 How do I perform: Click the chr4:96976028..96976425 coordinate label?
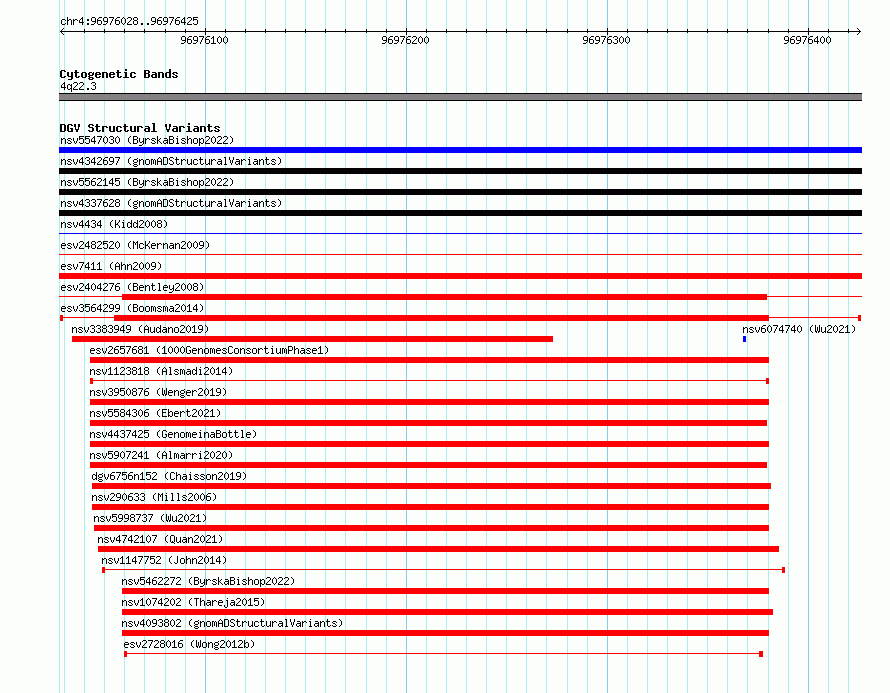coord(129,21)
